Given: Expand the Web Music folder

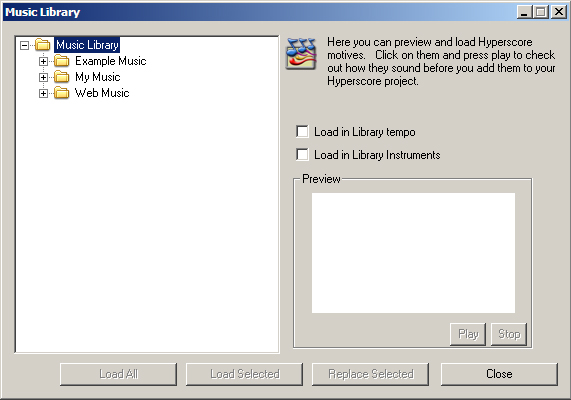Looking at the screenshot, I should point(43,93).
